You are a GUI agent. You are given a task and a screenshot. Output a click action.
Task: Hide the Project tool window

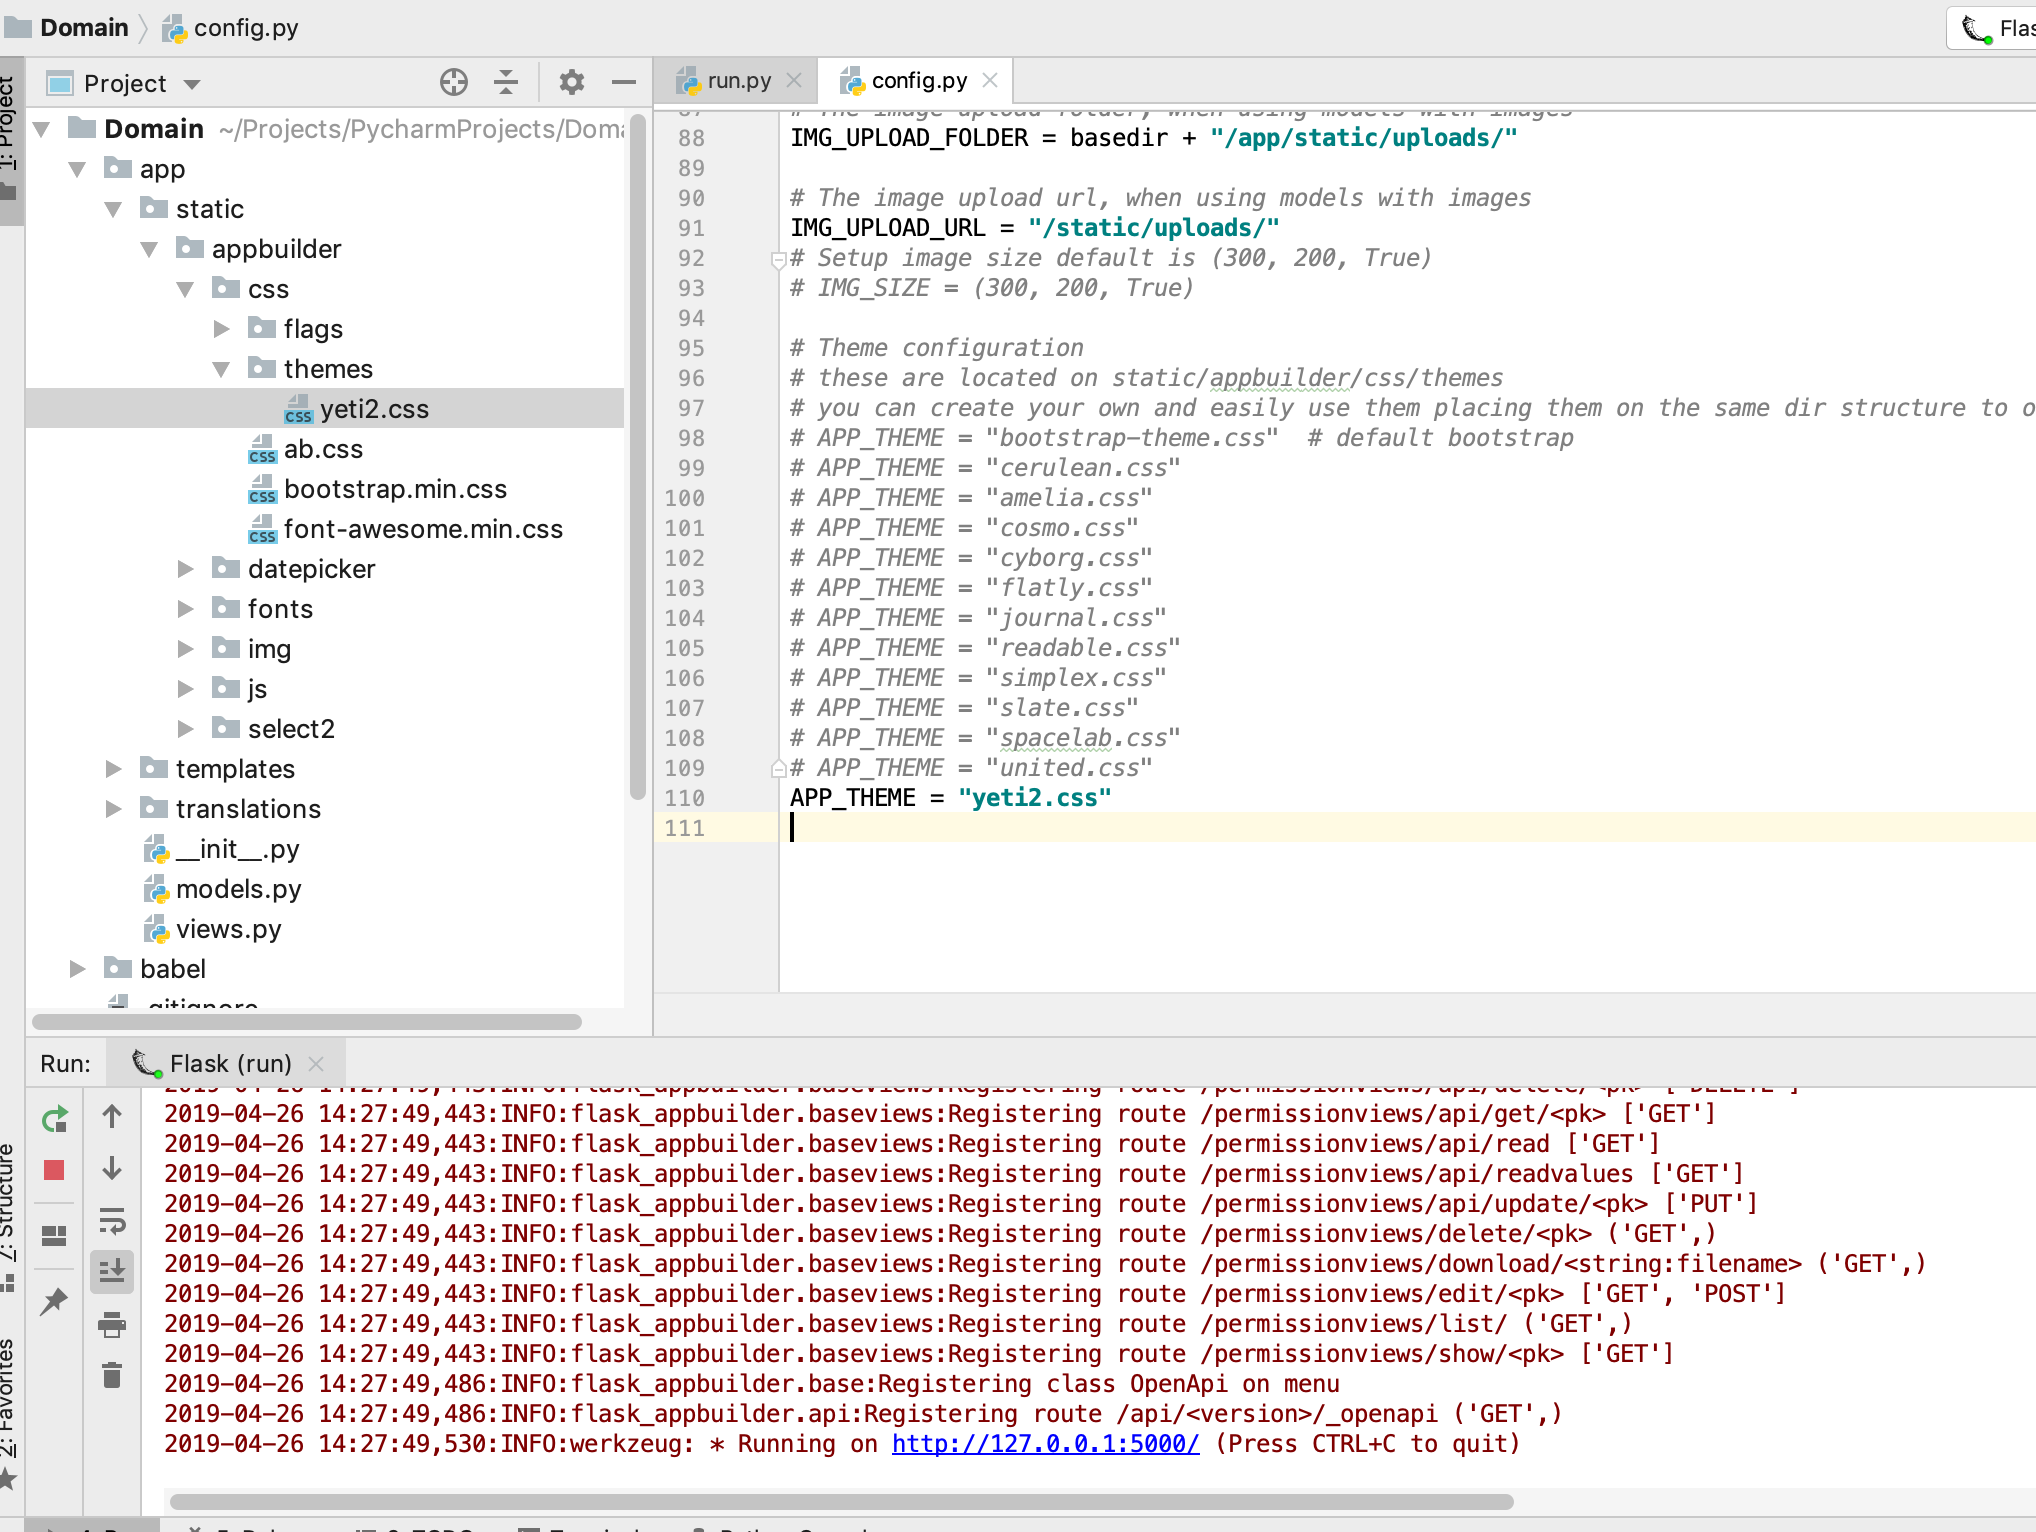pyautogui.click(x=623, y=83)
